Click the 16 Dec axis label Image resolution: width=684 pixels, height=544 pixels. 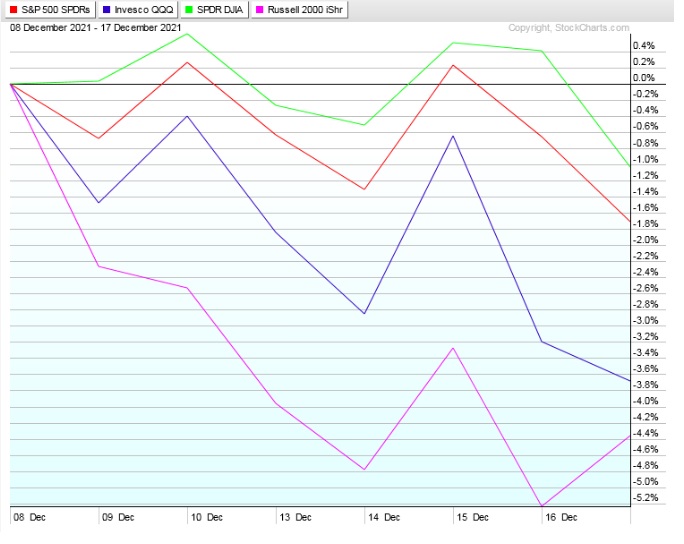(561, 517)
